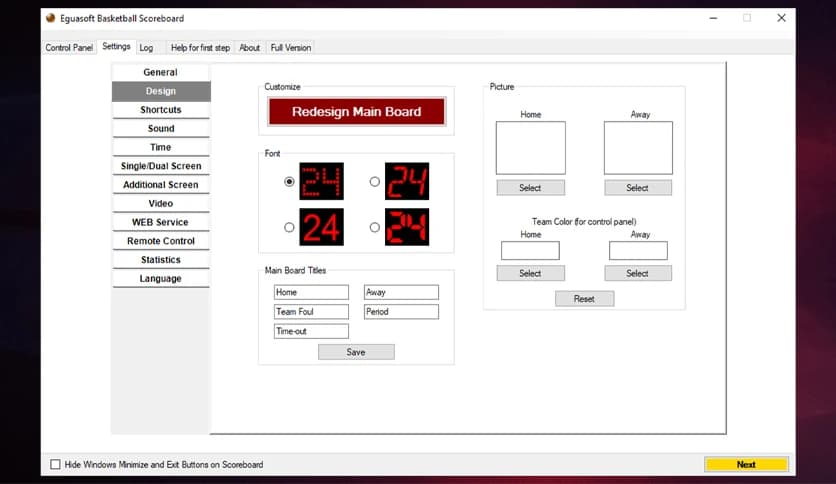Viewport: 836px width, 484px height.
Task: Open the WEB Service settings category
Action: [x=161, y=222]
